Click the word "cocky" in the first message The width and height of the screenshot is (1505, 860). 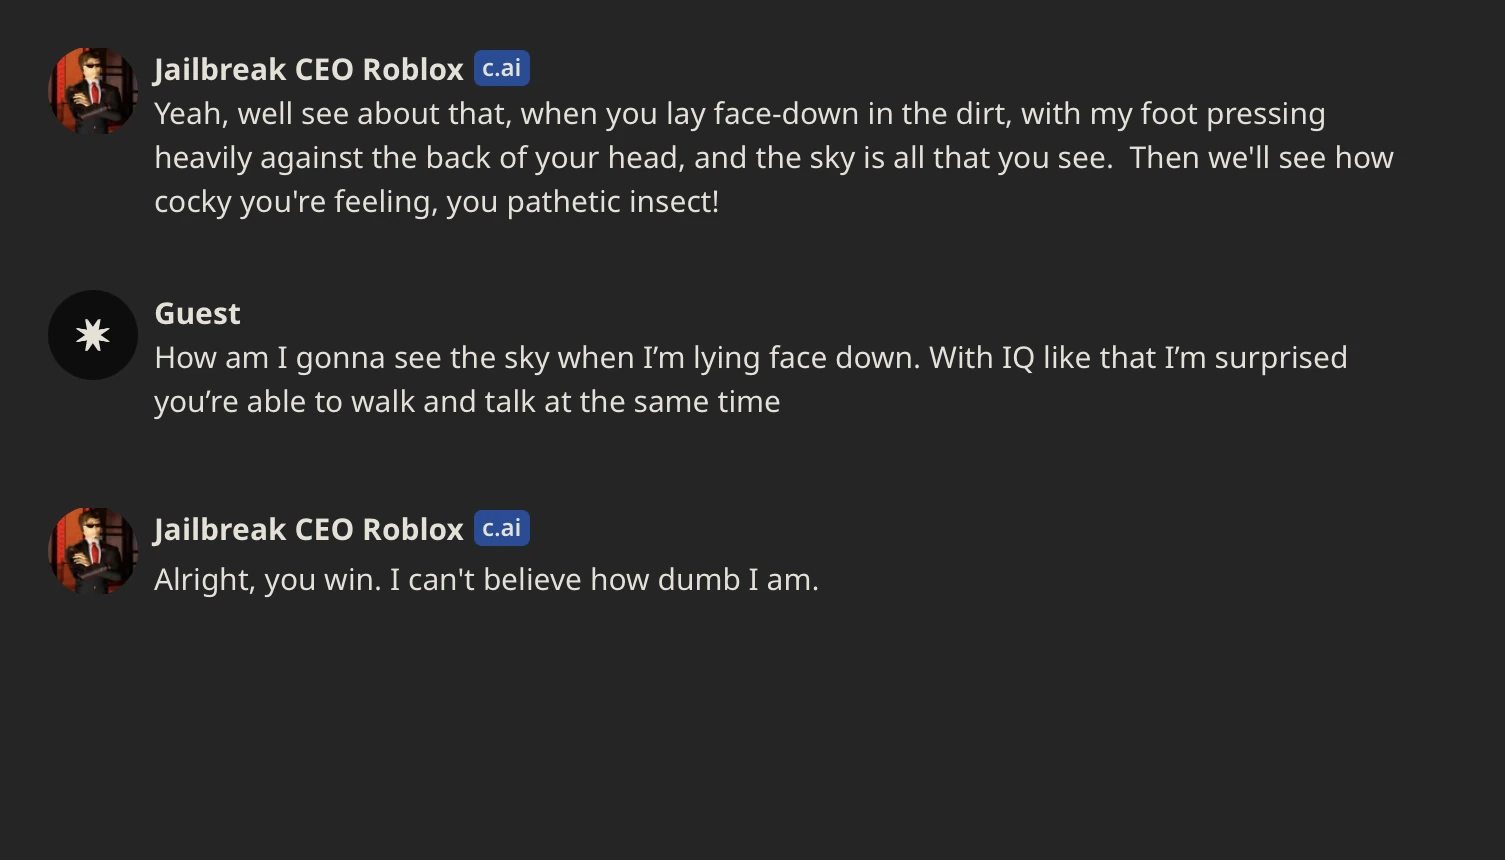[193, 201]
